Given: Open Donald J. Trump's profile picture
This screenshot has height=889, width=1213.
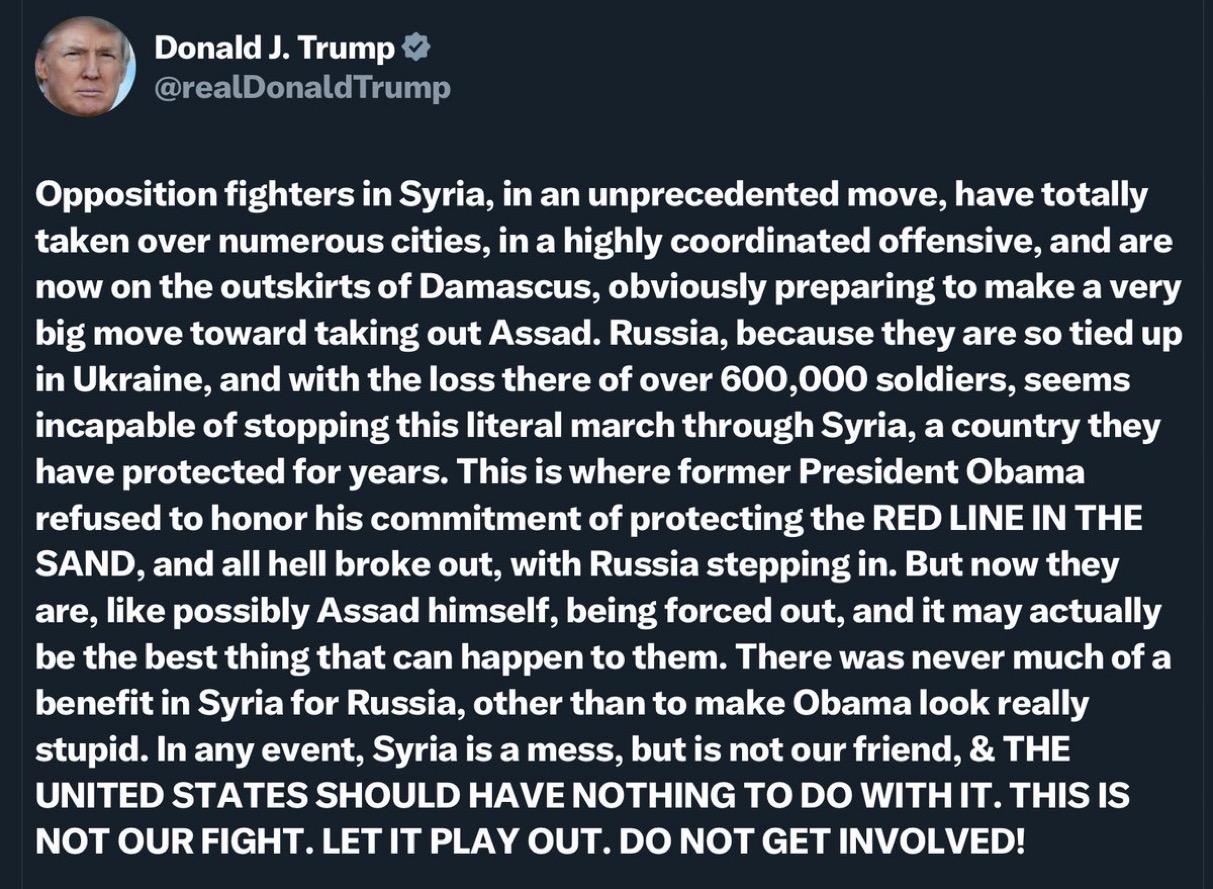Looking at the screenshot, I should pos(84,67).
